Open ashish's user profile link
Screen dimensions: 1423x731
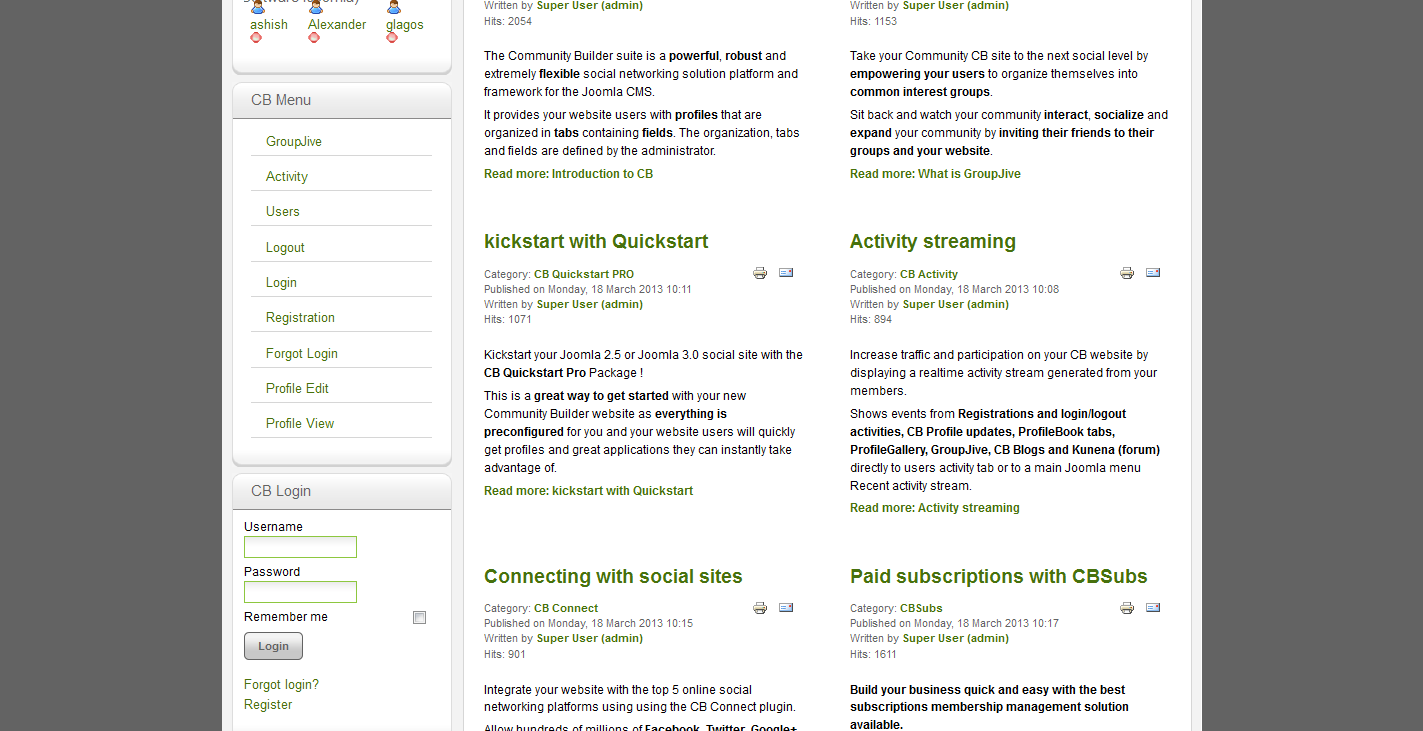269,24
